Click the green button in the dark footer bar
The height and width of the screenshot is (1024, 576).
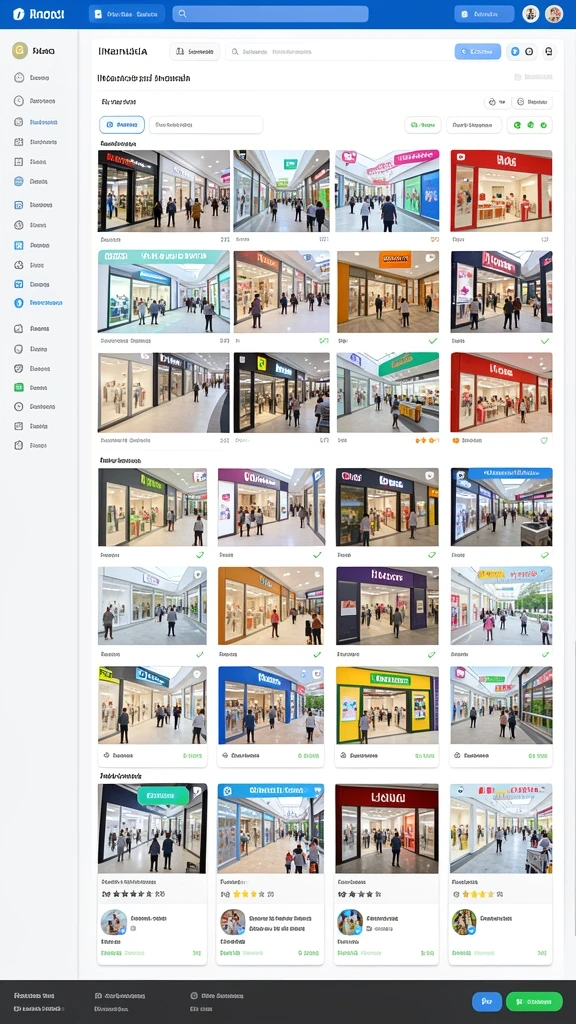click(x=534, y=1001)
